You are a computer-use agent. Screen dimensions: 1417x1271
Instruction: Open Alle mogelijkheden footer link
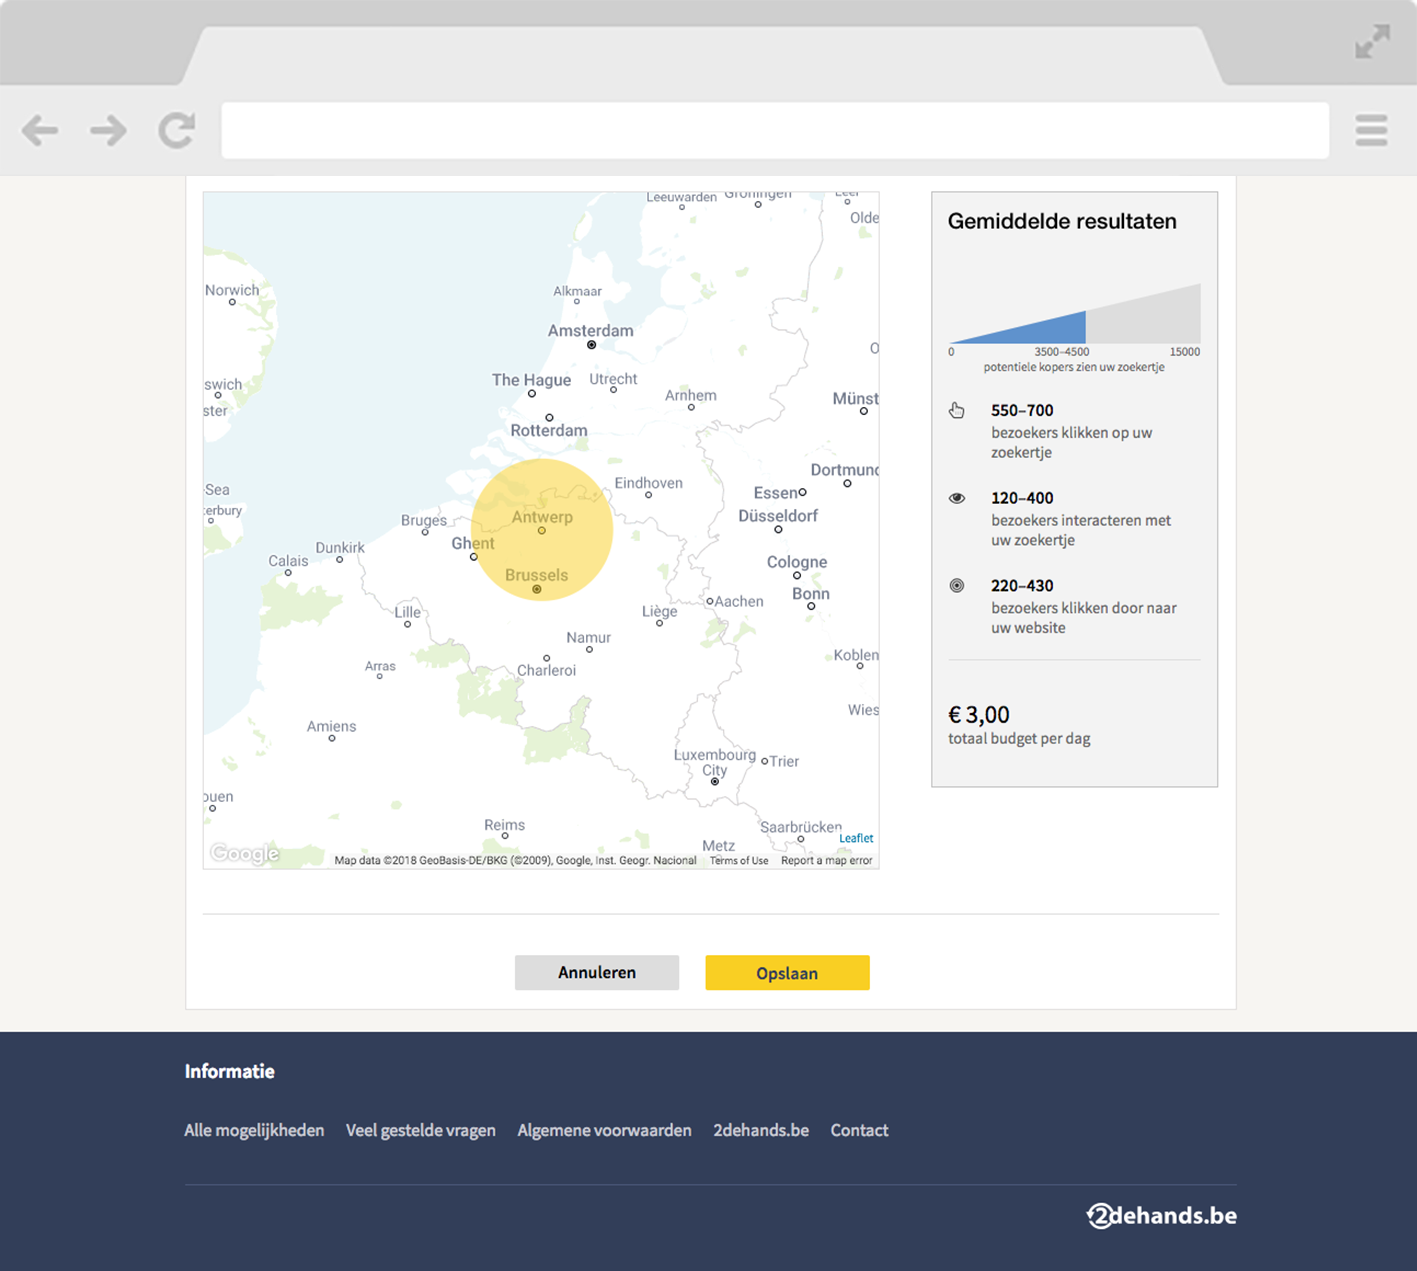[254, 1130]
